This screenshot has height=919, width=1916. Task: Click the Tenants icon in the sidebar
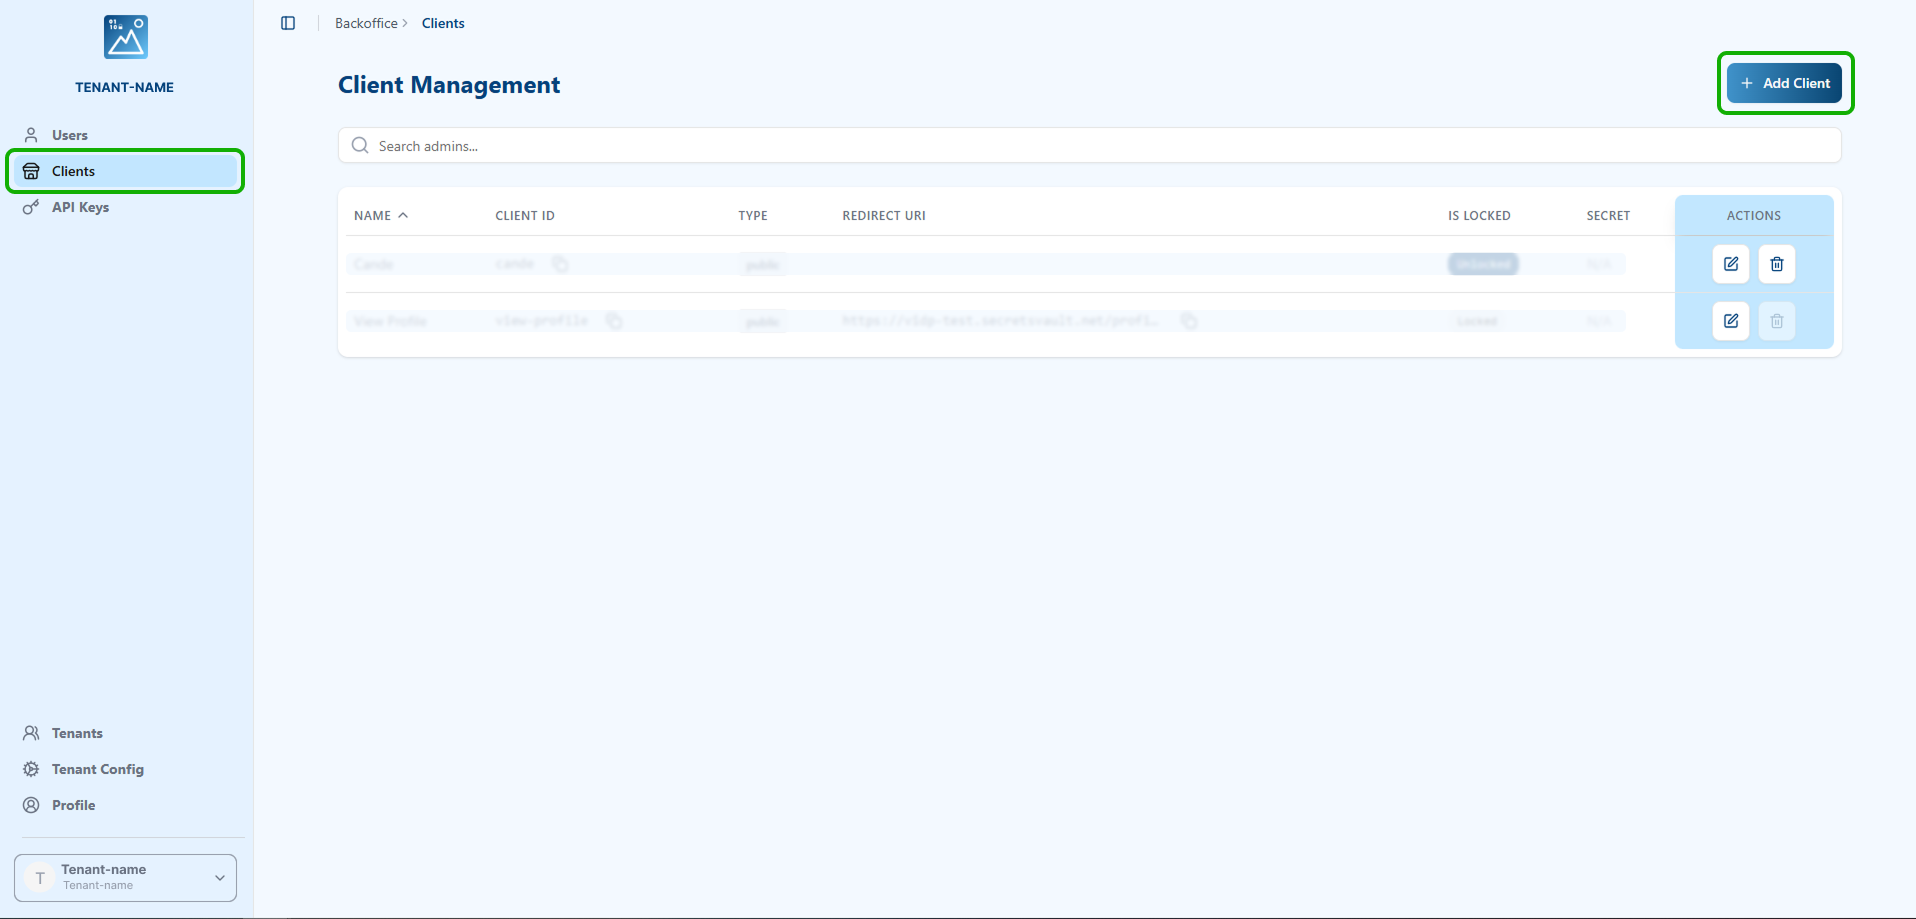31,733
